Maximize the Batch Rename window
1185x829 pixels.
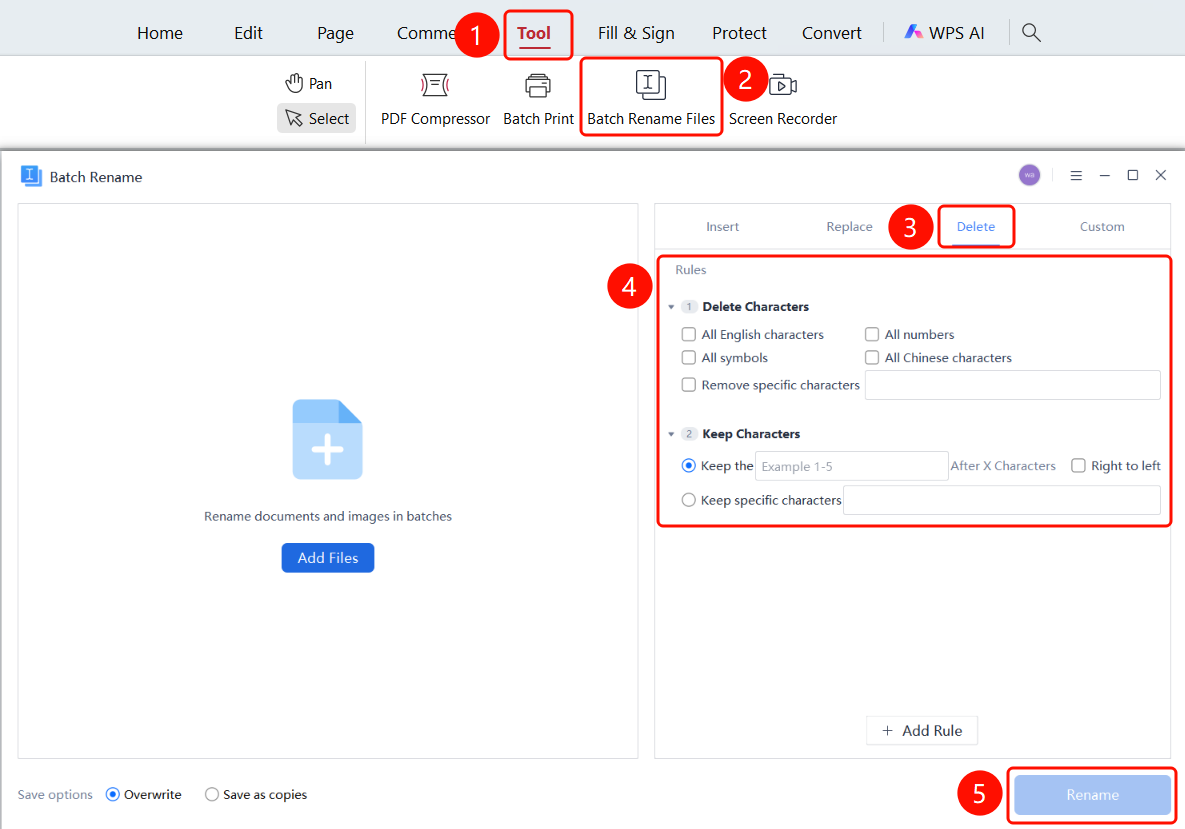[x=1132, y=175]
